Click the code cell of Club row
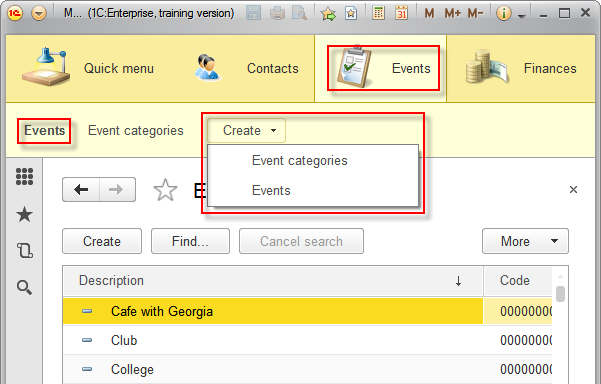 pos(518,340)
